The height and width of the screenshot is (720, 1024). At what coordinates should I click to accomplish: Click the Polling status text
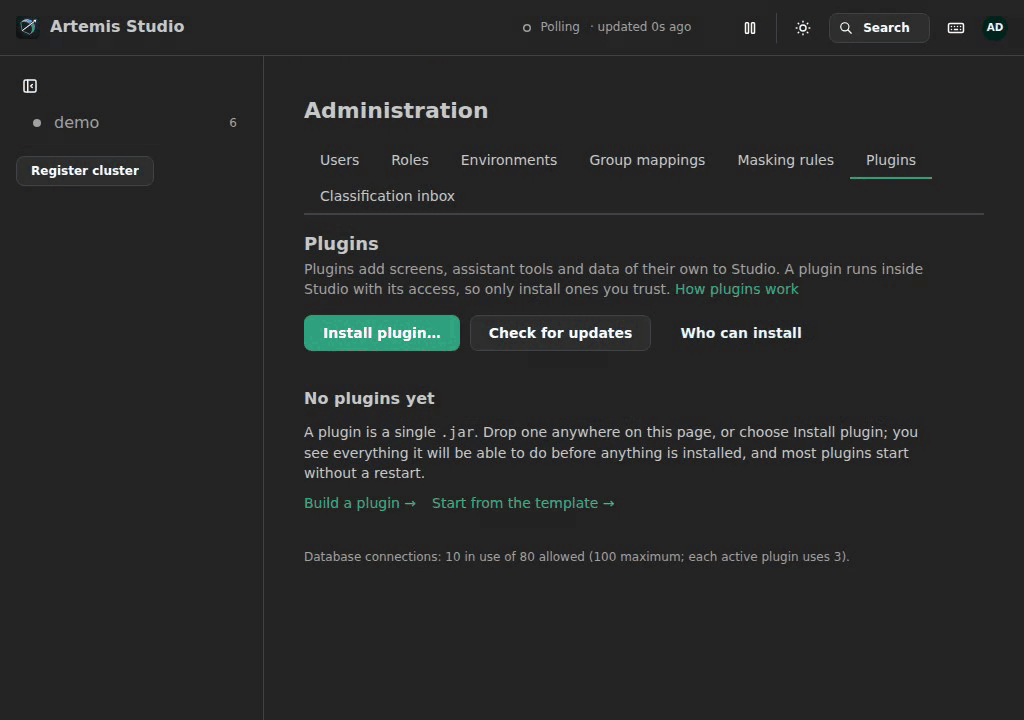pos(560,27)
